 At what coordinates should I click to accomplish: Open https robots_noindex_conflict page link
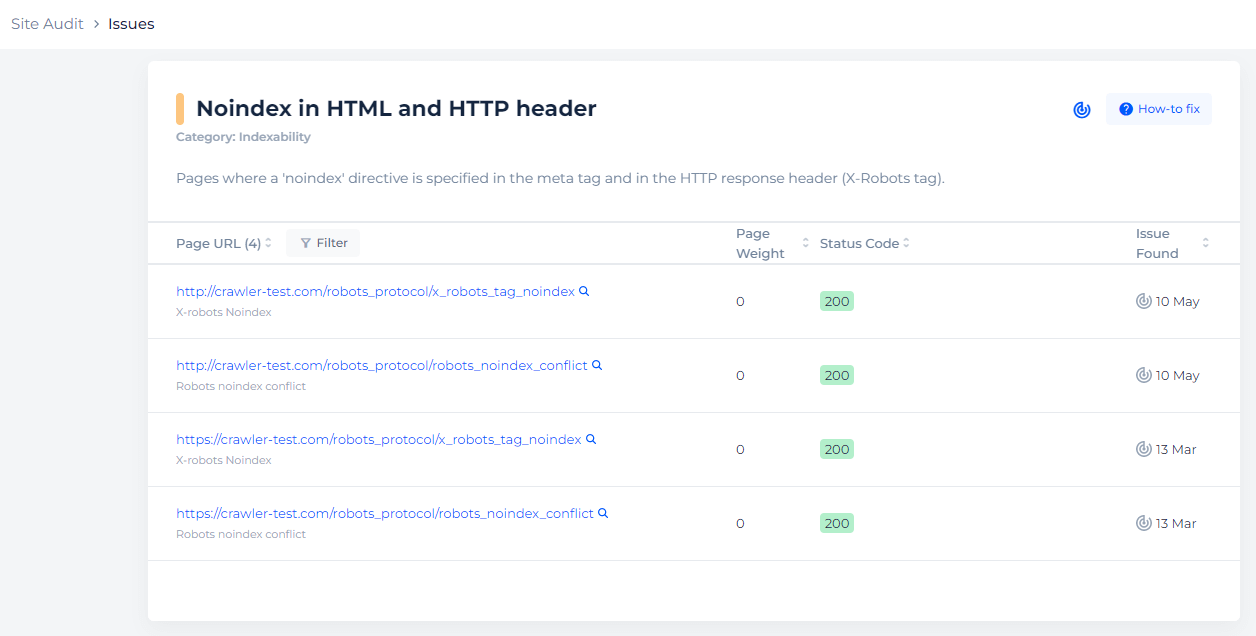pos(385,514)
